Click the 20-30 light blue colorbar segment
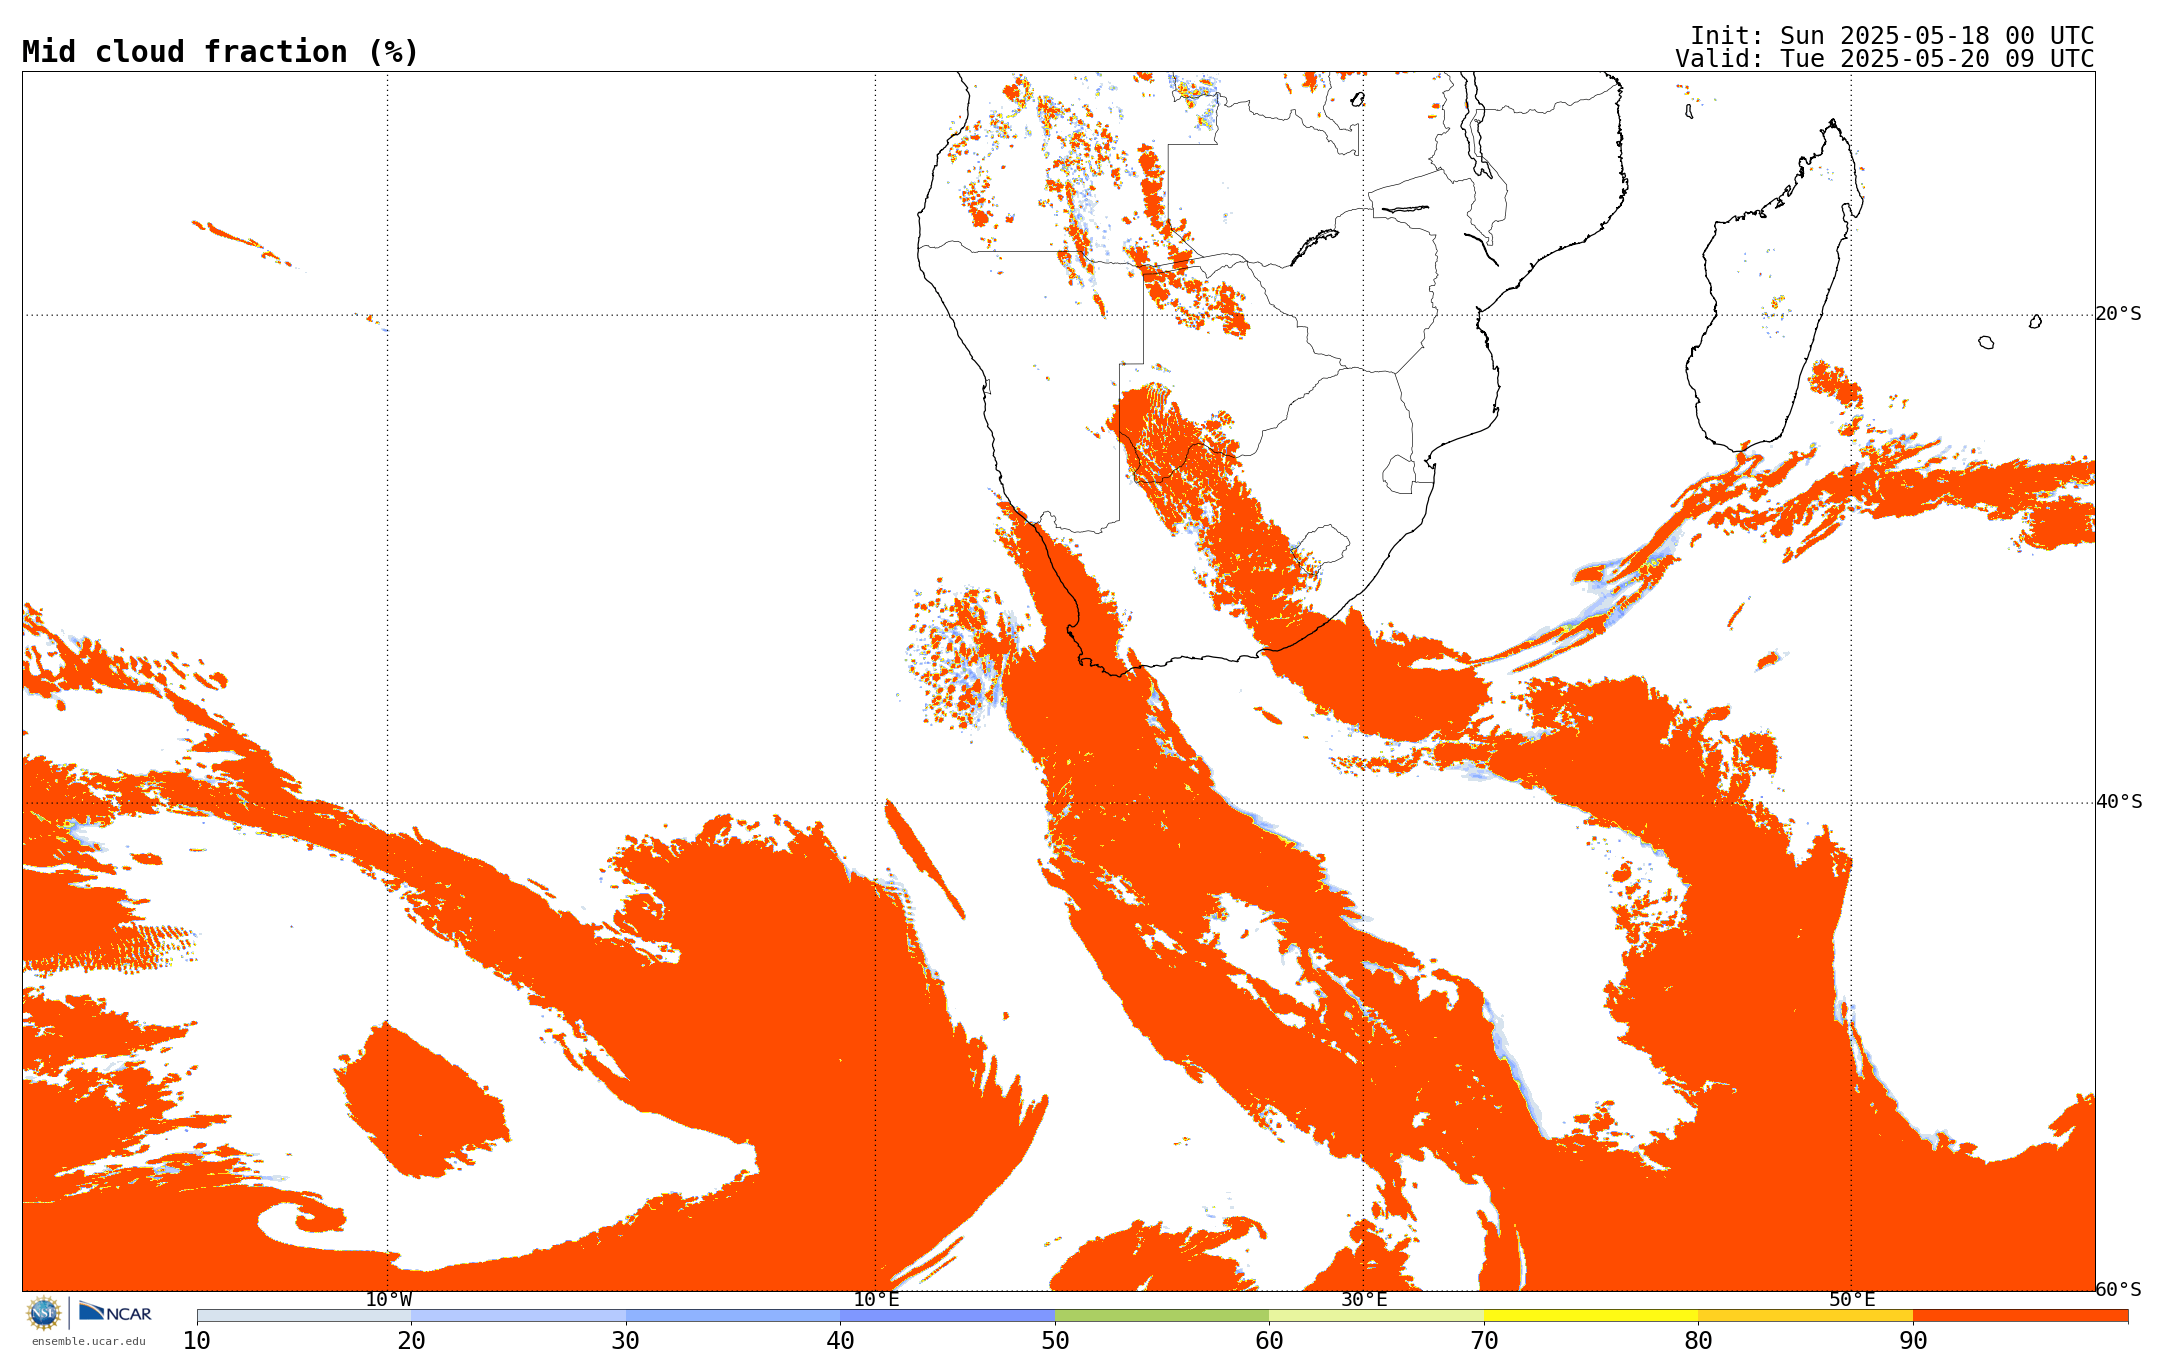Viewport: 2160px width, 1354px height. point(519,1316)
